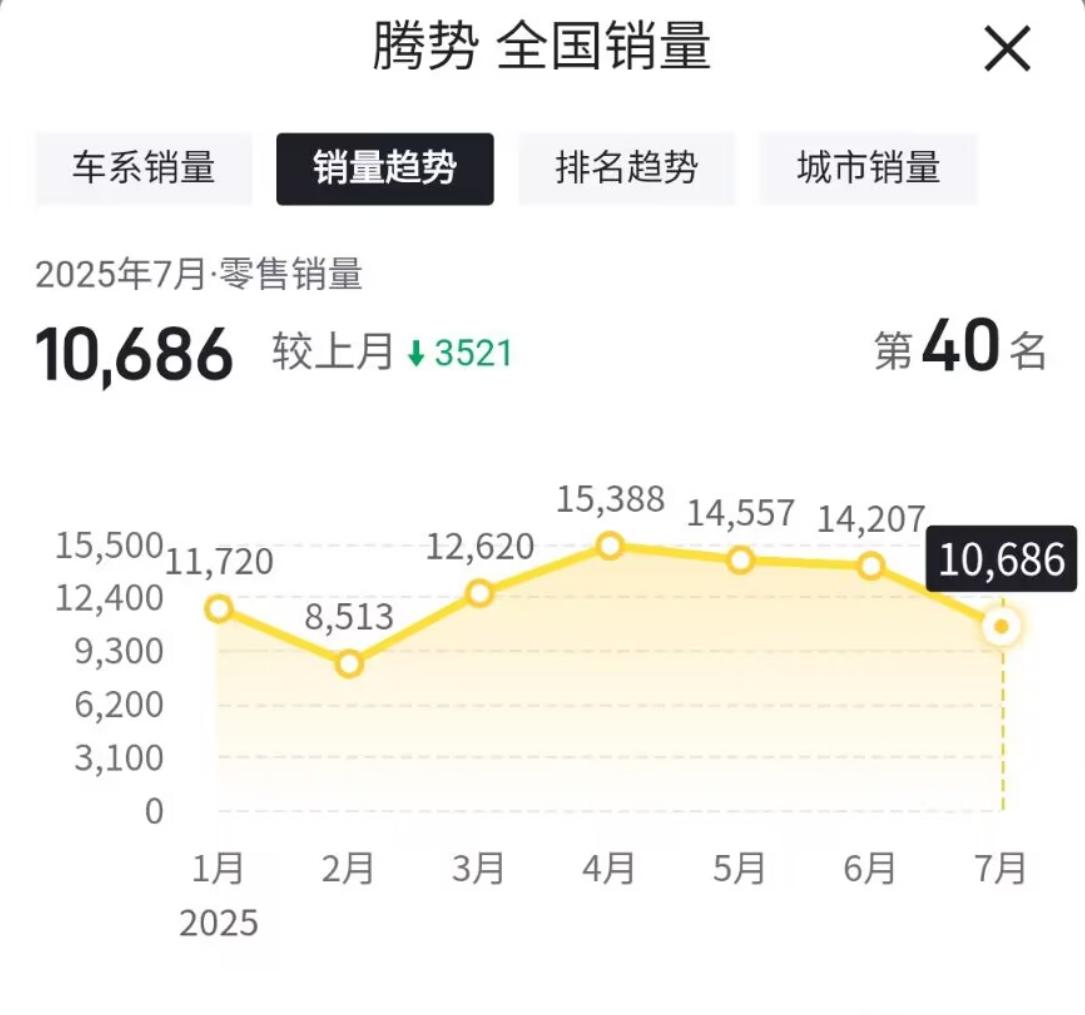Screen dimensions: 1085x1015
Task: Click the large 10,686 sales figure
Action: [x=134, y=355]
